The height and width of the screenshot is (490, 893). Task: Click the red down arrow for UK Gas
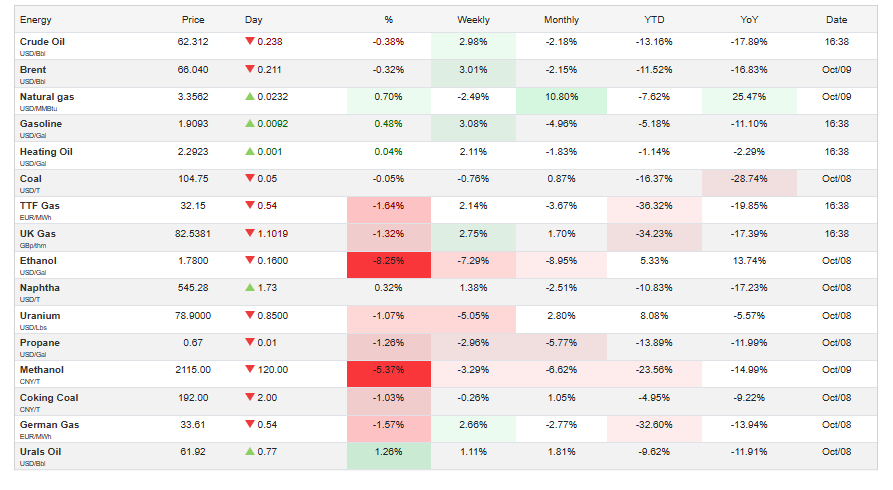tap(249, 234)
